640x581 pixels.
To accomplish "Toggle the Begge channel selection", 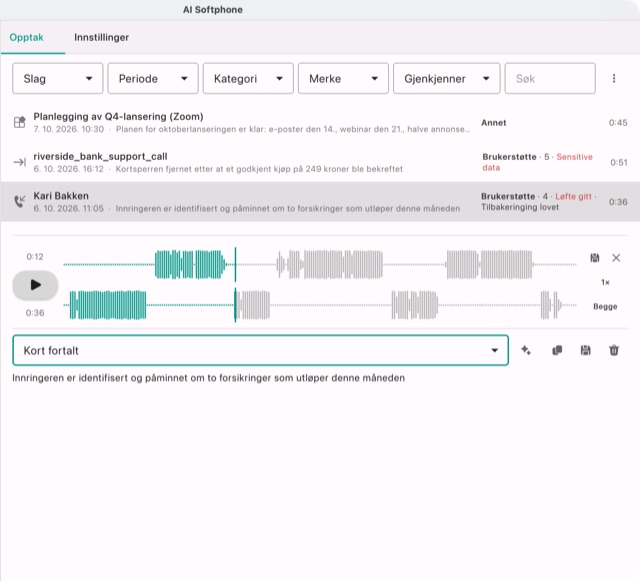I will pos(605,306).
